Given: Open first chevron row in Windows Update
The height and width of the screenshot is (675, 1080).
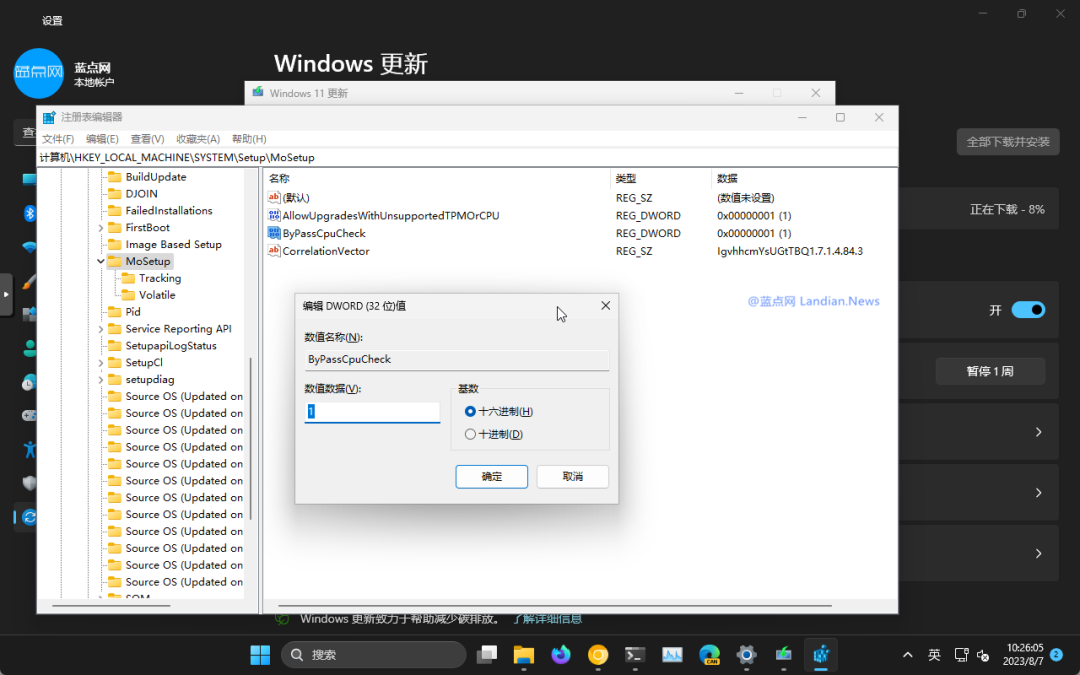Looking at the screenshot, I should pos(1039,432).
